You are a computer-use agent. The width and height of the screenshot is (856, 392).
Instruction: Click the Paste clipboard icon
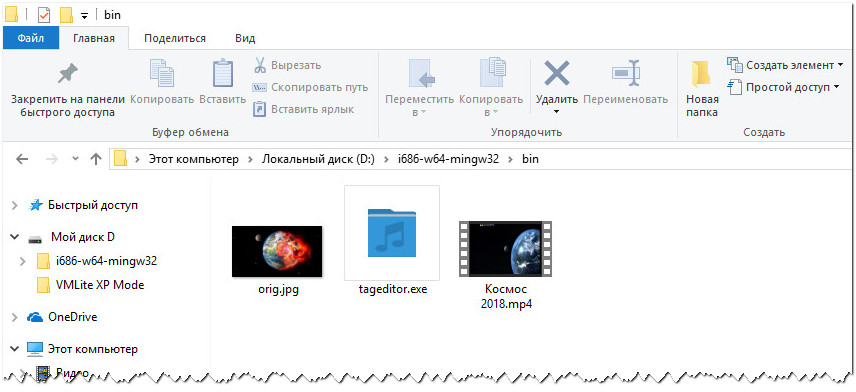click(x=223, y=73)
